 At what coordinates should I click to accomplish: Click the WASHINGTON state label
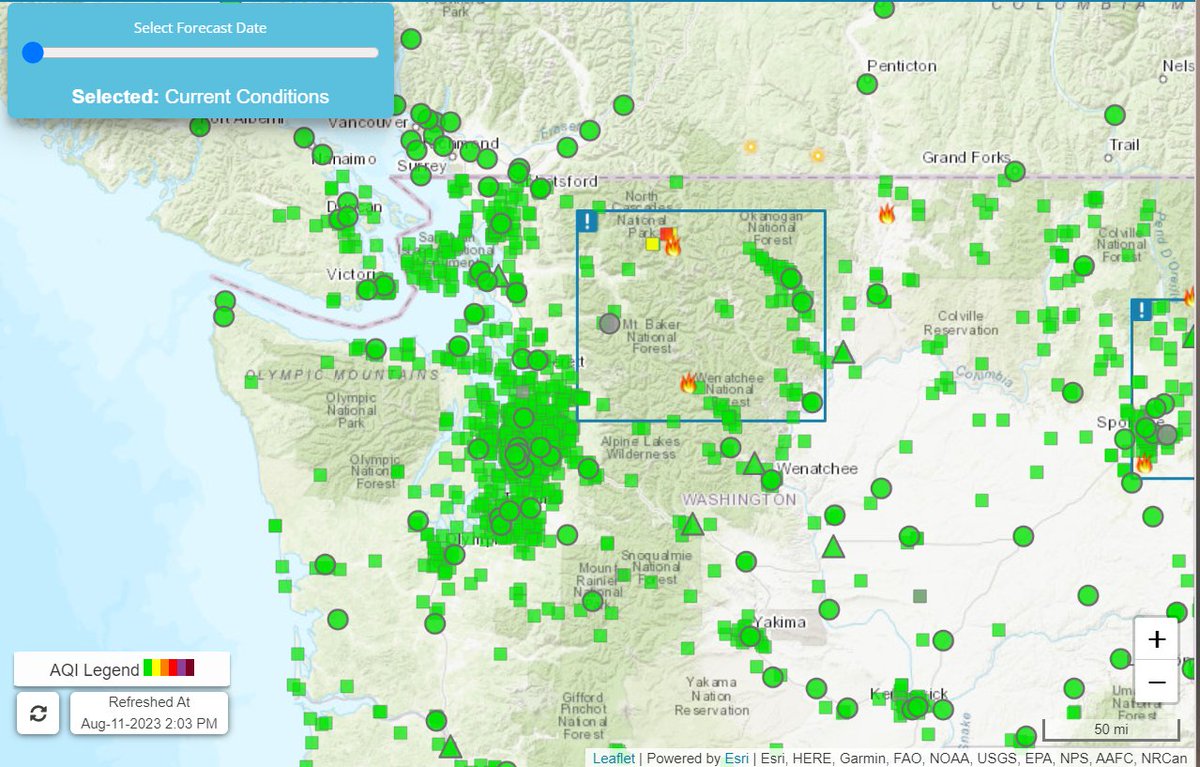(x=738, y=499)
